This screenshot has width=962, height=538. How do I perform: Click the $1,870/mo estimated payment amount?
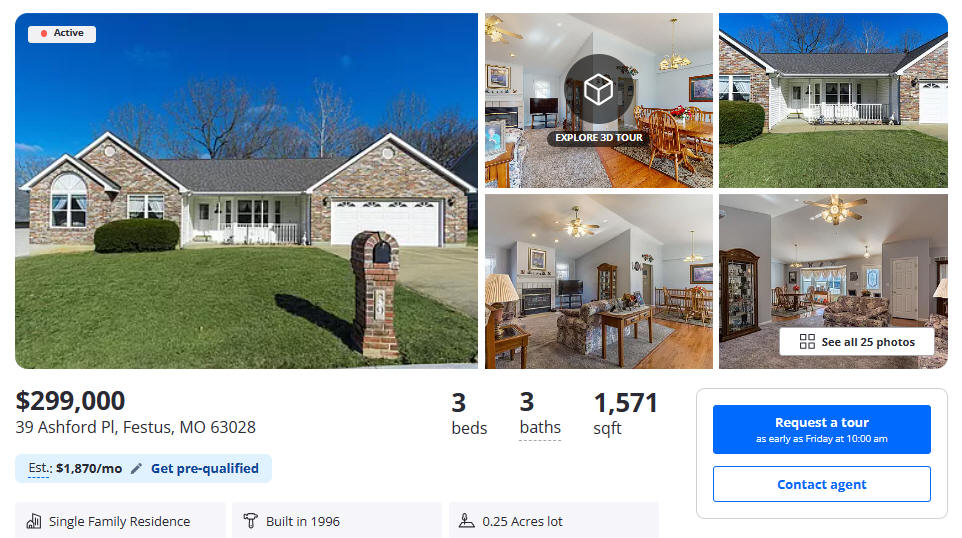coord(89,469)
